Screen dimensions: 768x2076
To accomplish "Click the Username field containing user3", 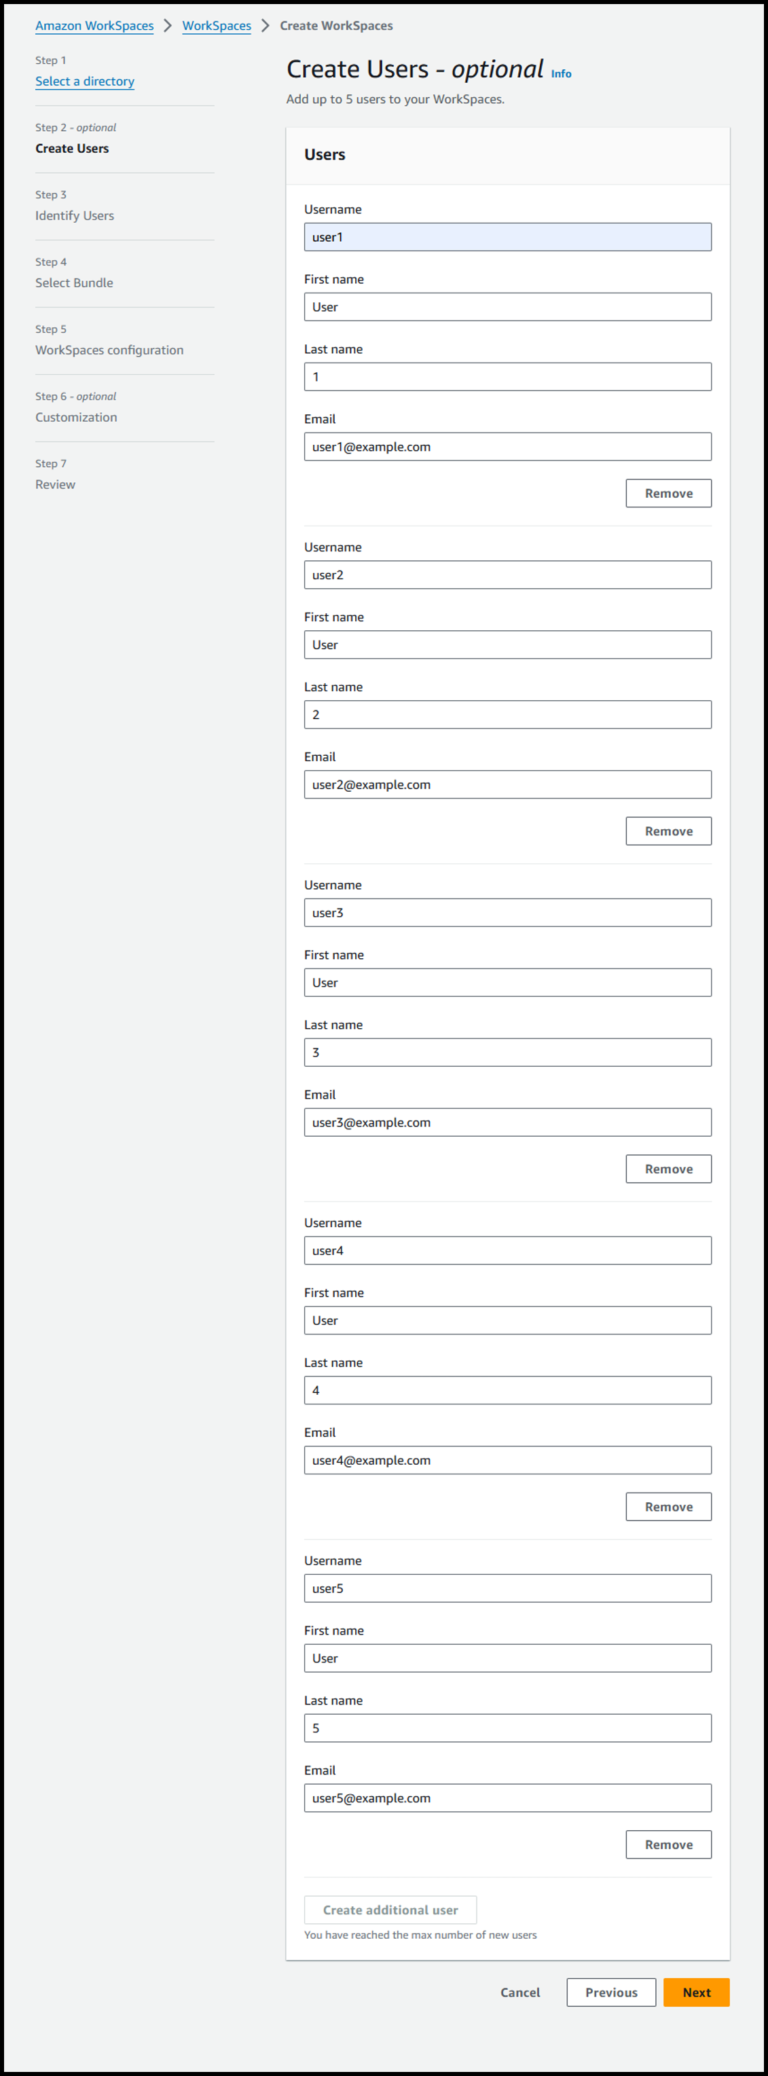I will 507,912.
